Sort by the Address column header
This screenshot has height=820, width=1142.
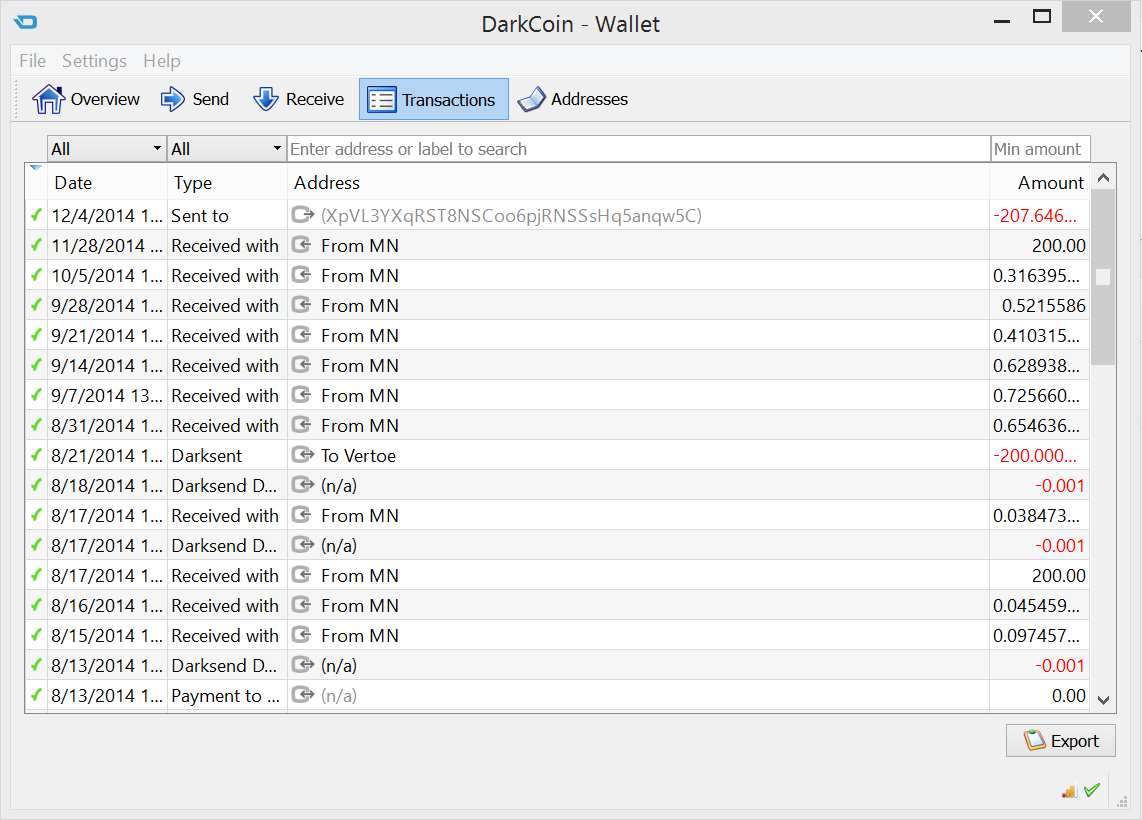coord(638,182)
